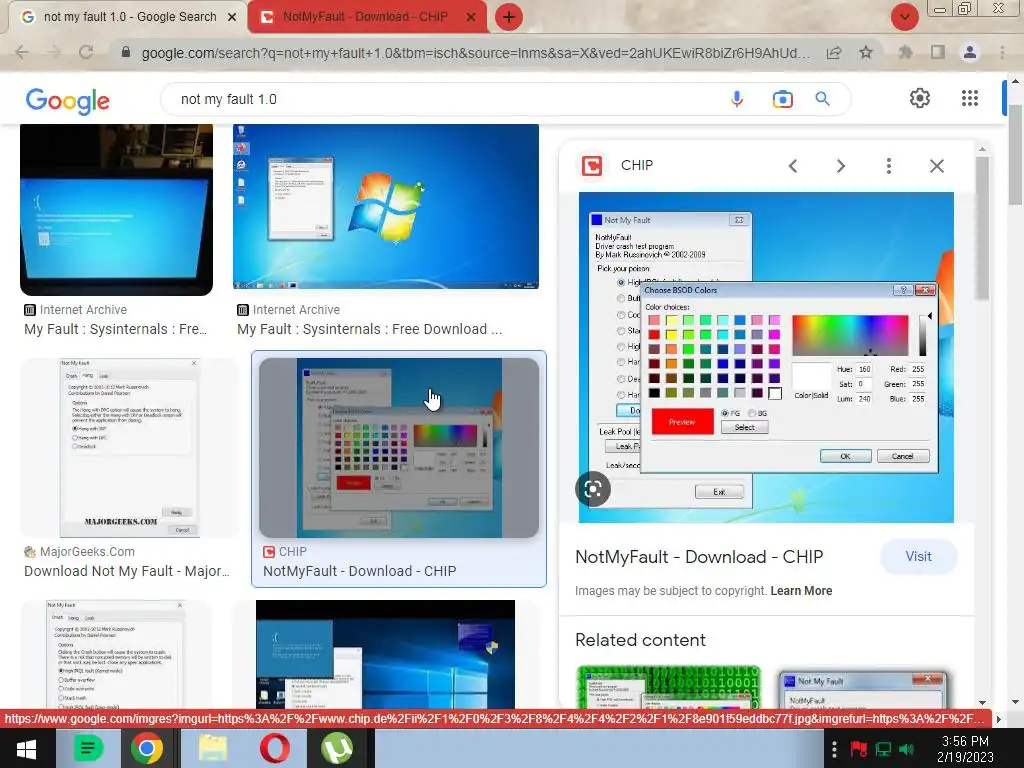Go to the Google homepage via logo
This screenshot has width=1024, height=768.
[67, 101]
